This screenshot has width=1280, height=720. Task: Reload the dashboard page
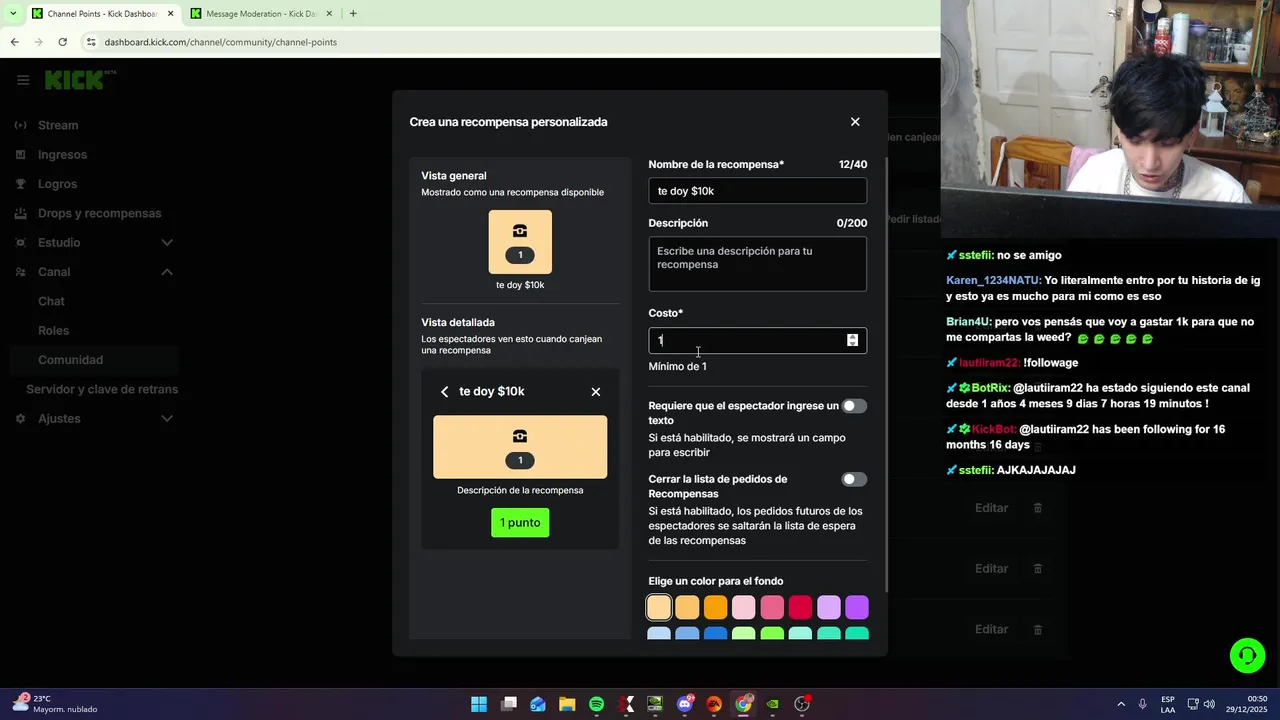tap(62, 42)
